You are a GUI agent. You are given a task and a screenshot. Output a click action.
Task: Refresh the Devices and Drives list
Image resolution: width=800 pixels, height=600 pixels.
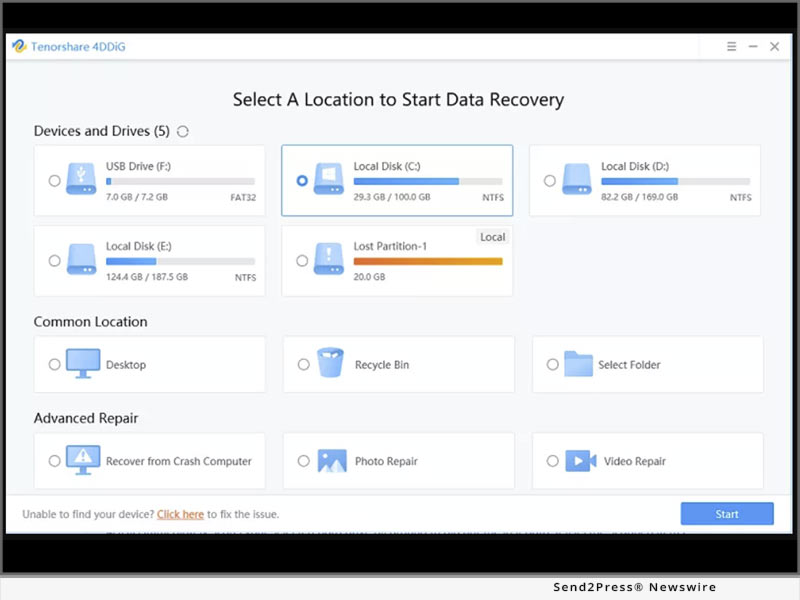pyautogui.click(x=183, y=132)
